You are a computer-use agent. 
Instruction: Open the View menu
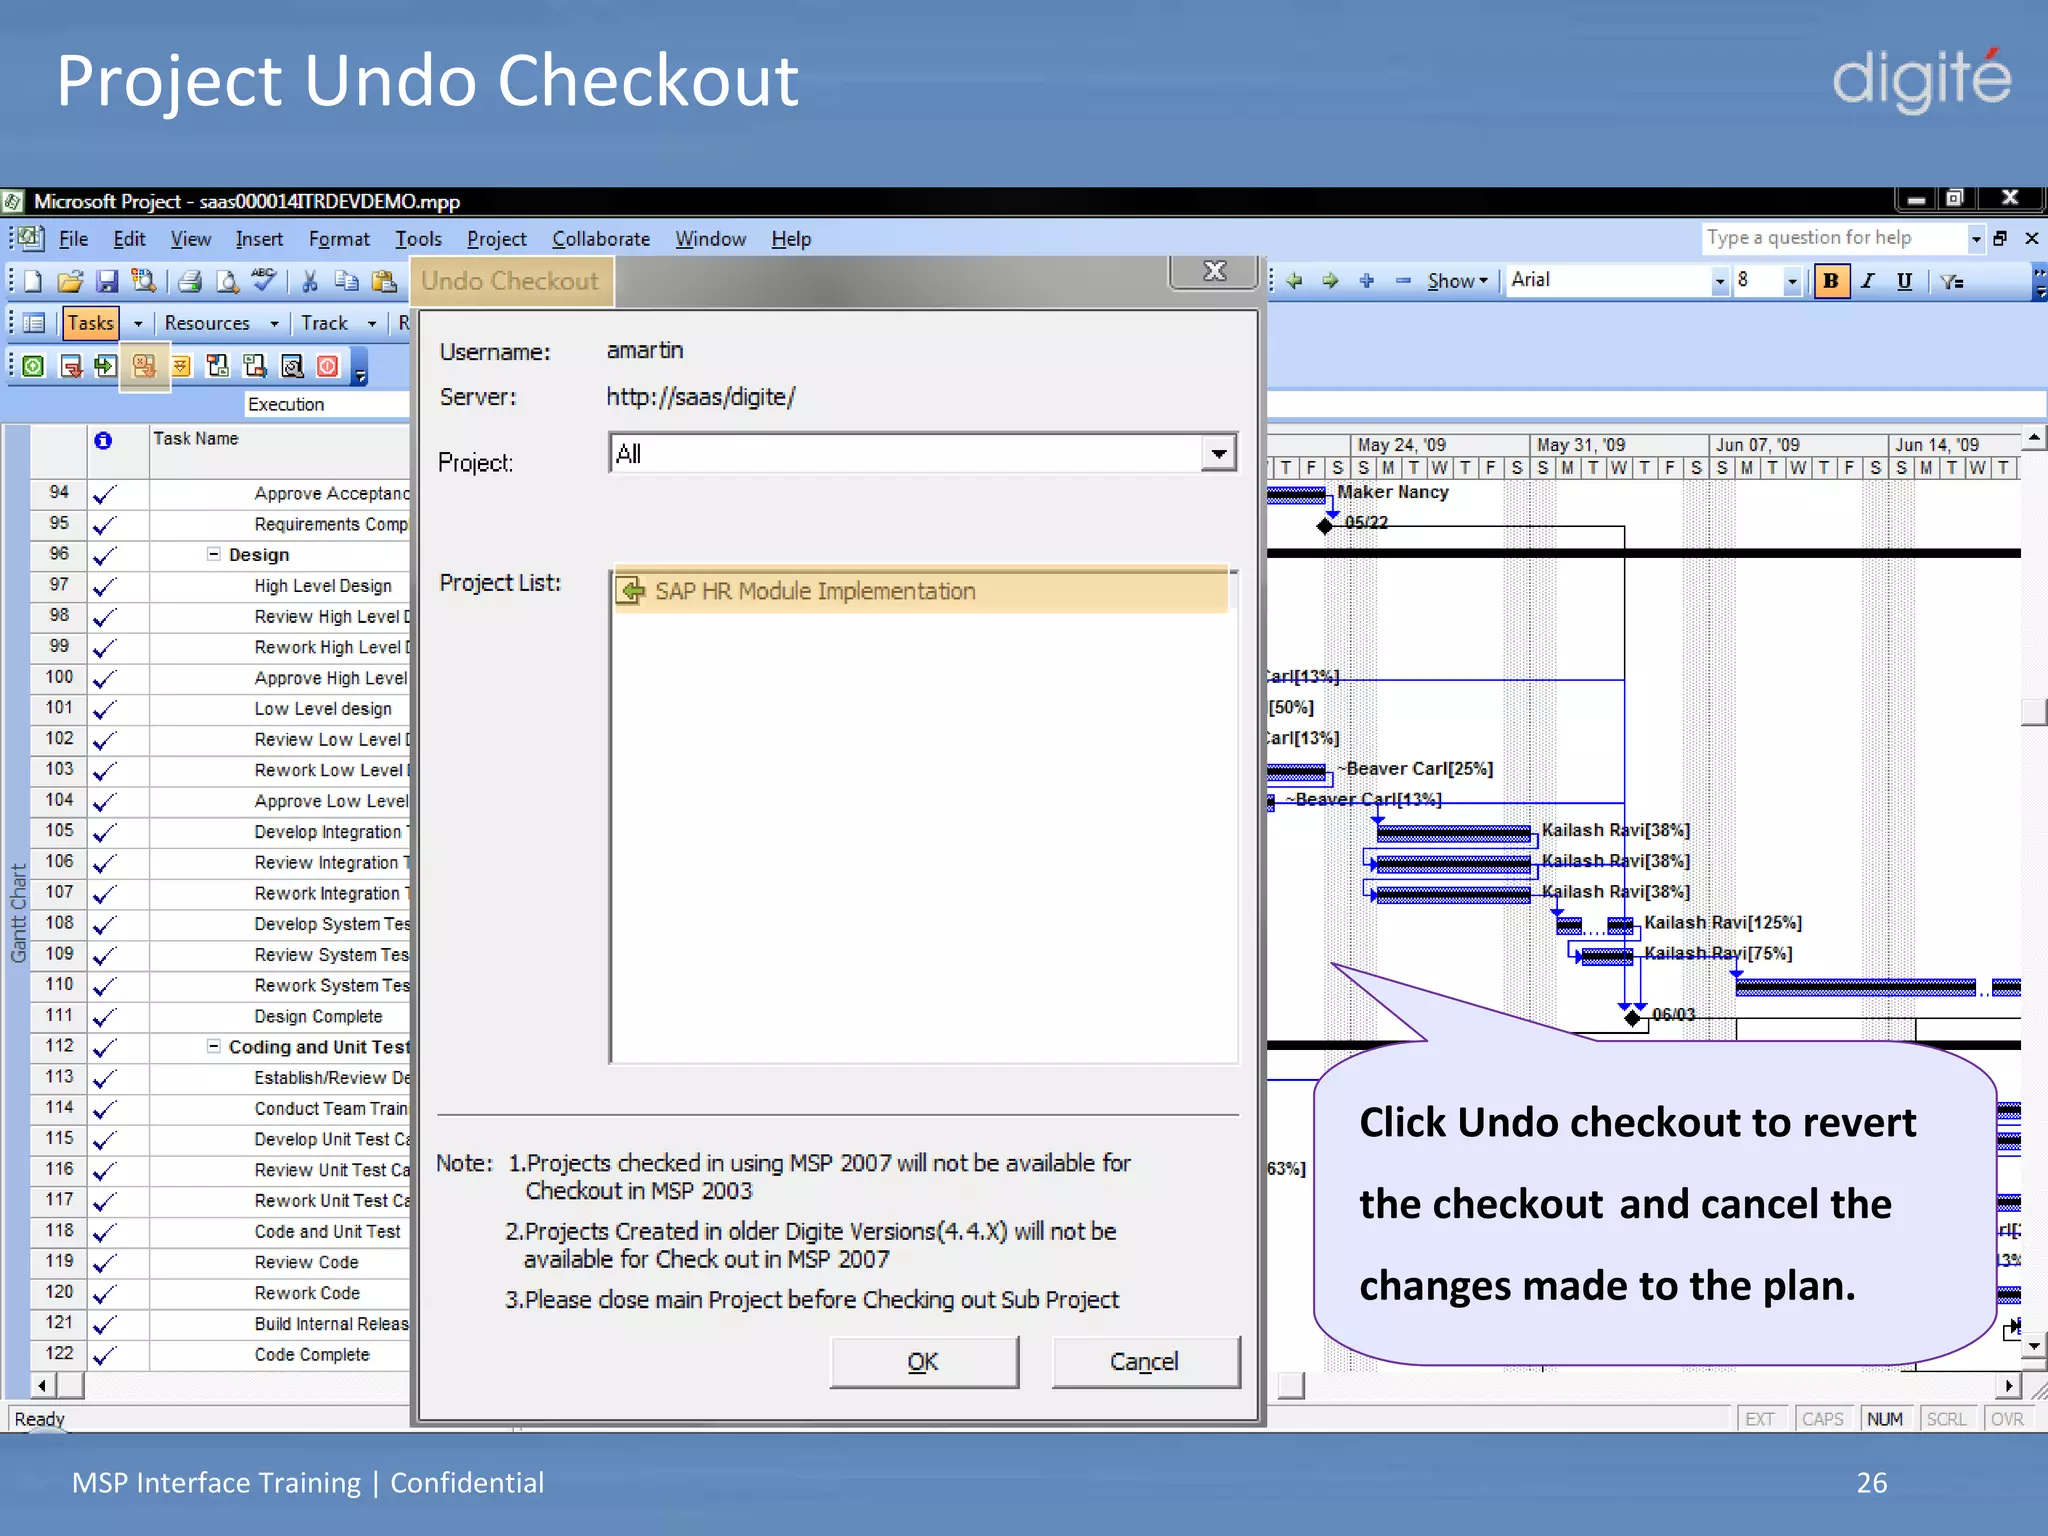coord(190,239)
